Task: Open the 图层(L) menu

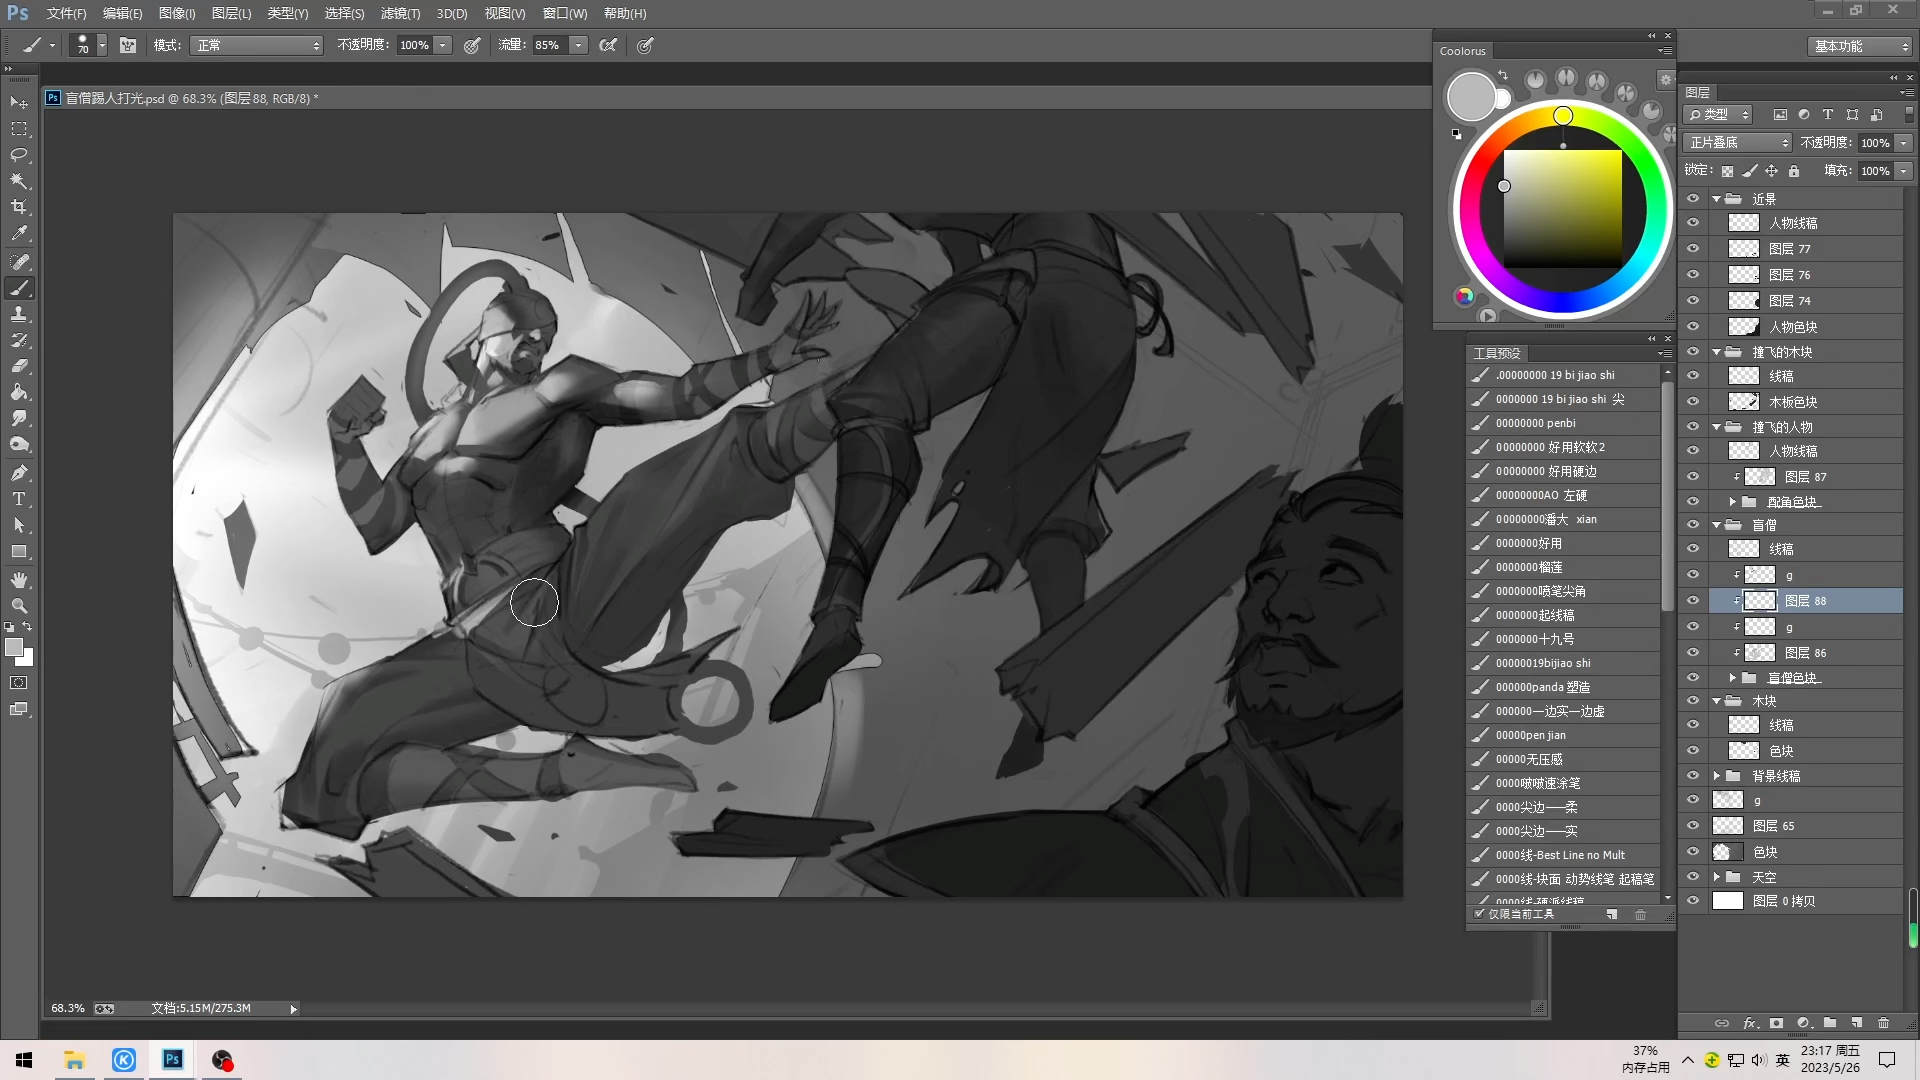Action: point(231,13)
